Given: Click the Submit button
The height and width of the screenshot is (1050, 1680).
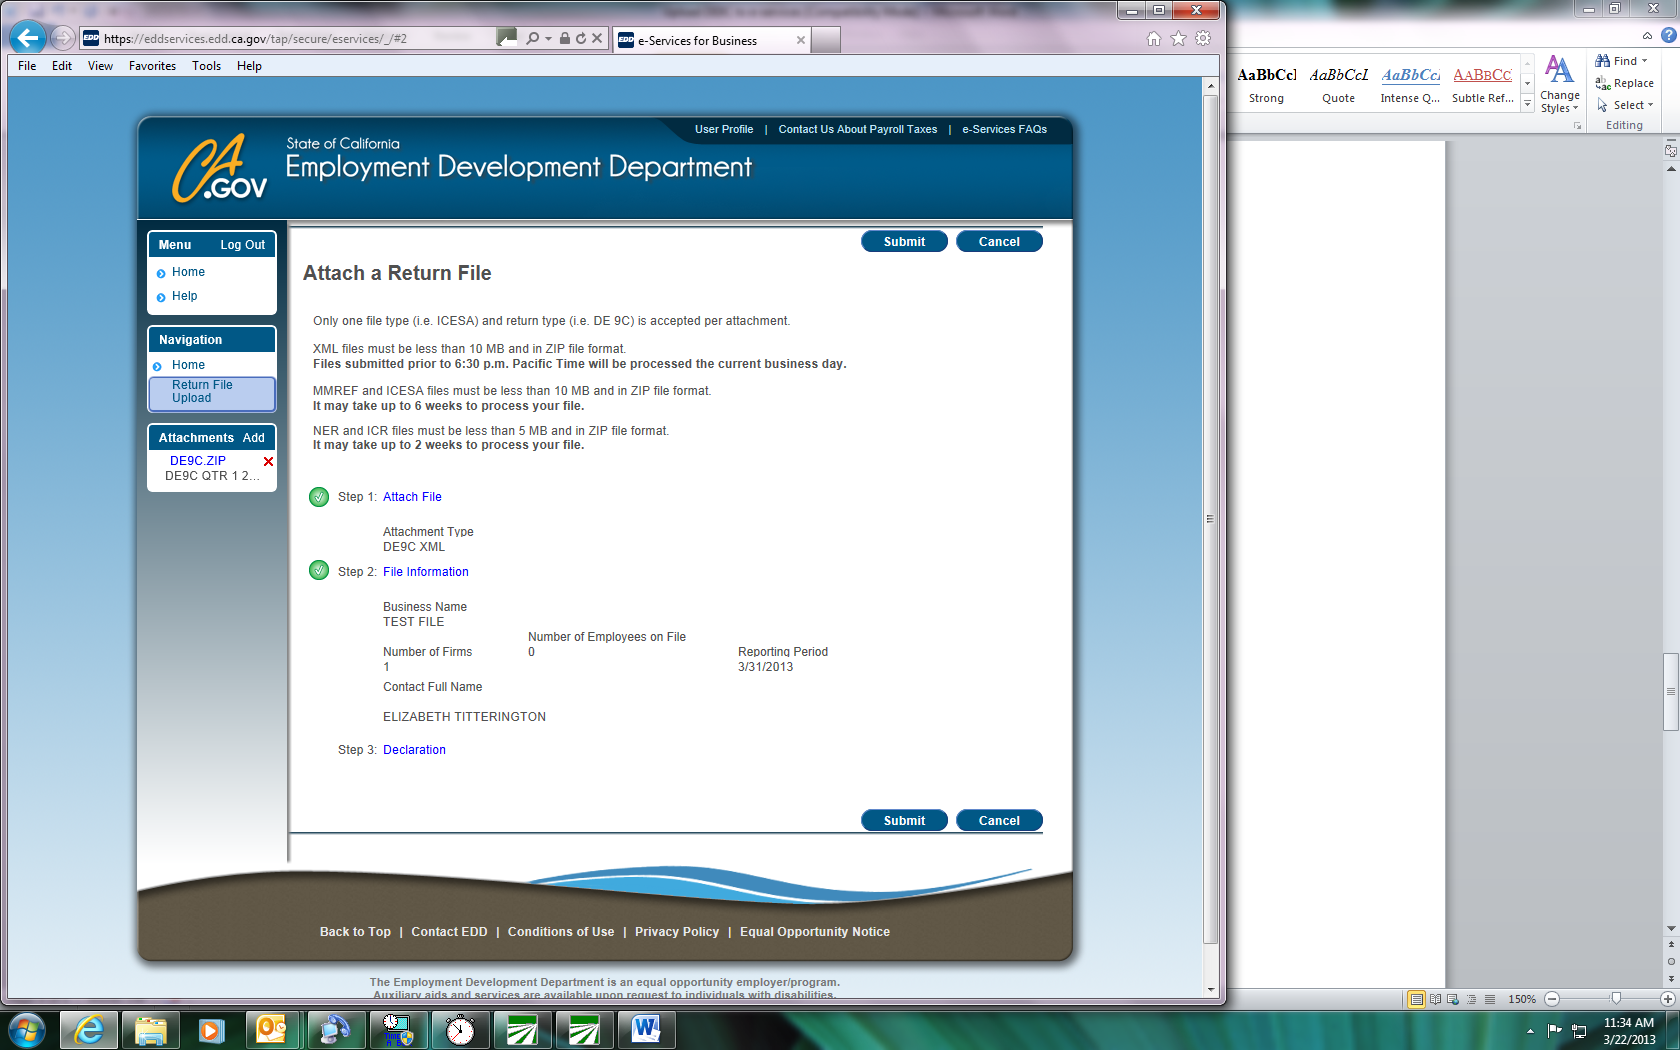Looking at the screenshot, I should coord(904,241).
